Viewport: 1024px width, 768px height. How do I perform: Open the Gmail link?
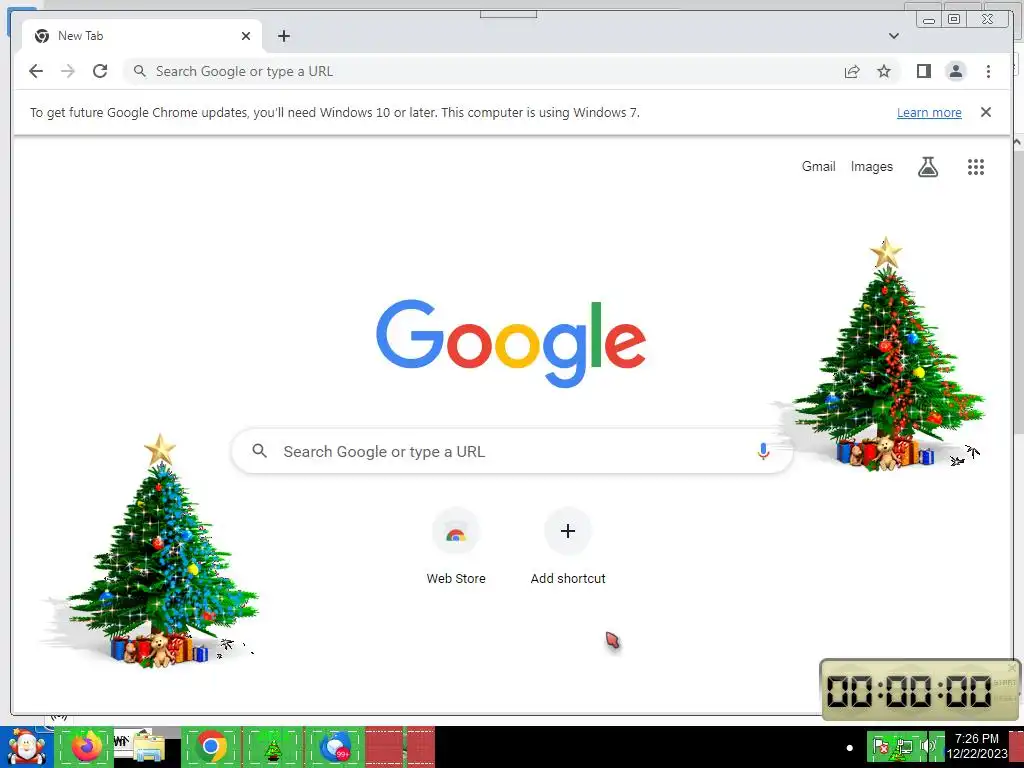tap(818, 167)
